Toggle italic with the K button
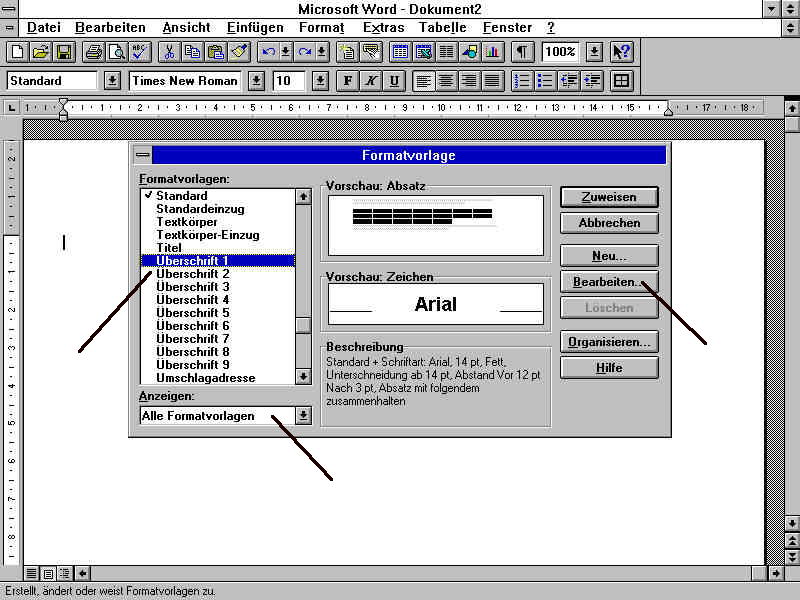This screenshot has width=800, height=600. [x=371, y=81]
